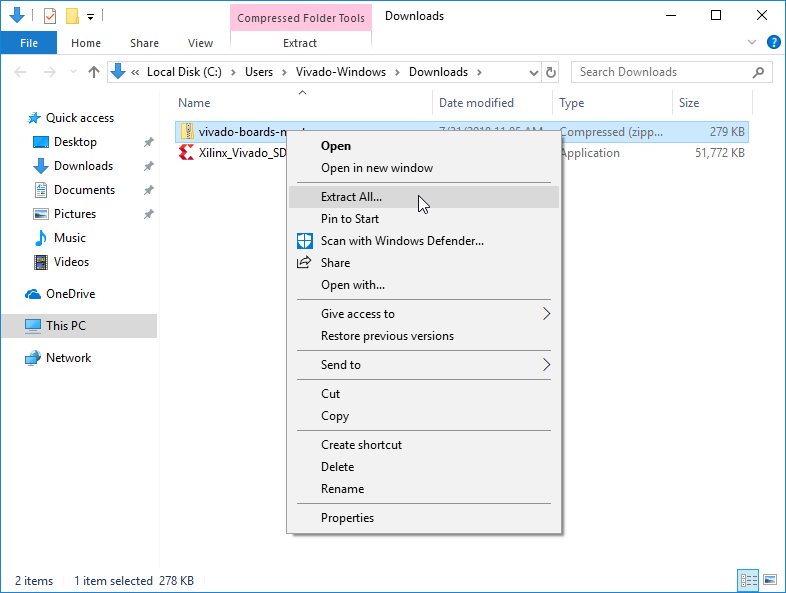Image resolution: width=786 pixels, height=593 pixels.
Task: Choose Extract All... from context menu
Action: [x=424, y=197]
